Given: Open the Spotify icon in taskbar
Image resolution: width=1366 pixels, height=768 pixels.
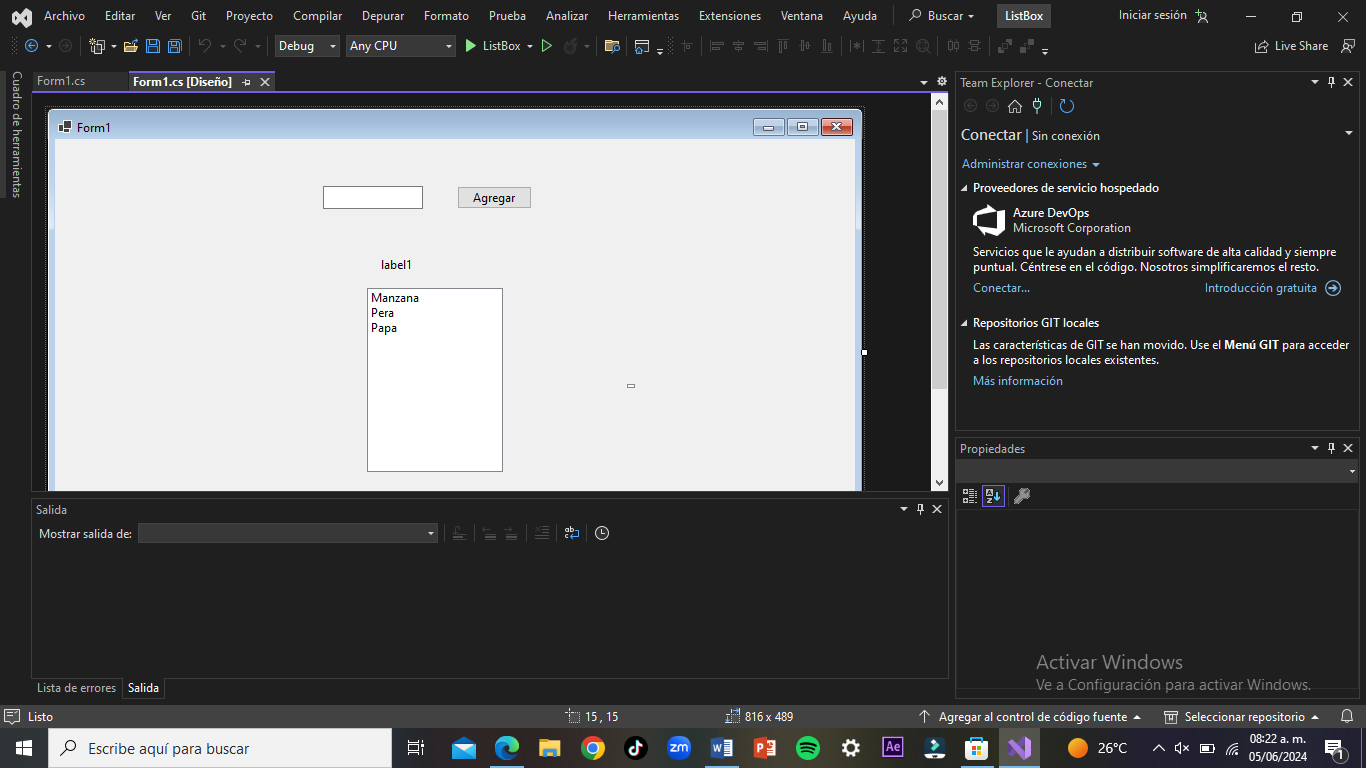Looking at the screenshot, I should click(x=808, y=748).
